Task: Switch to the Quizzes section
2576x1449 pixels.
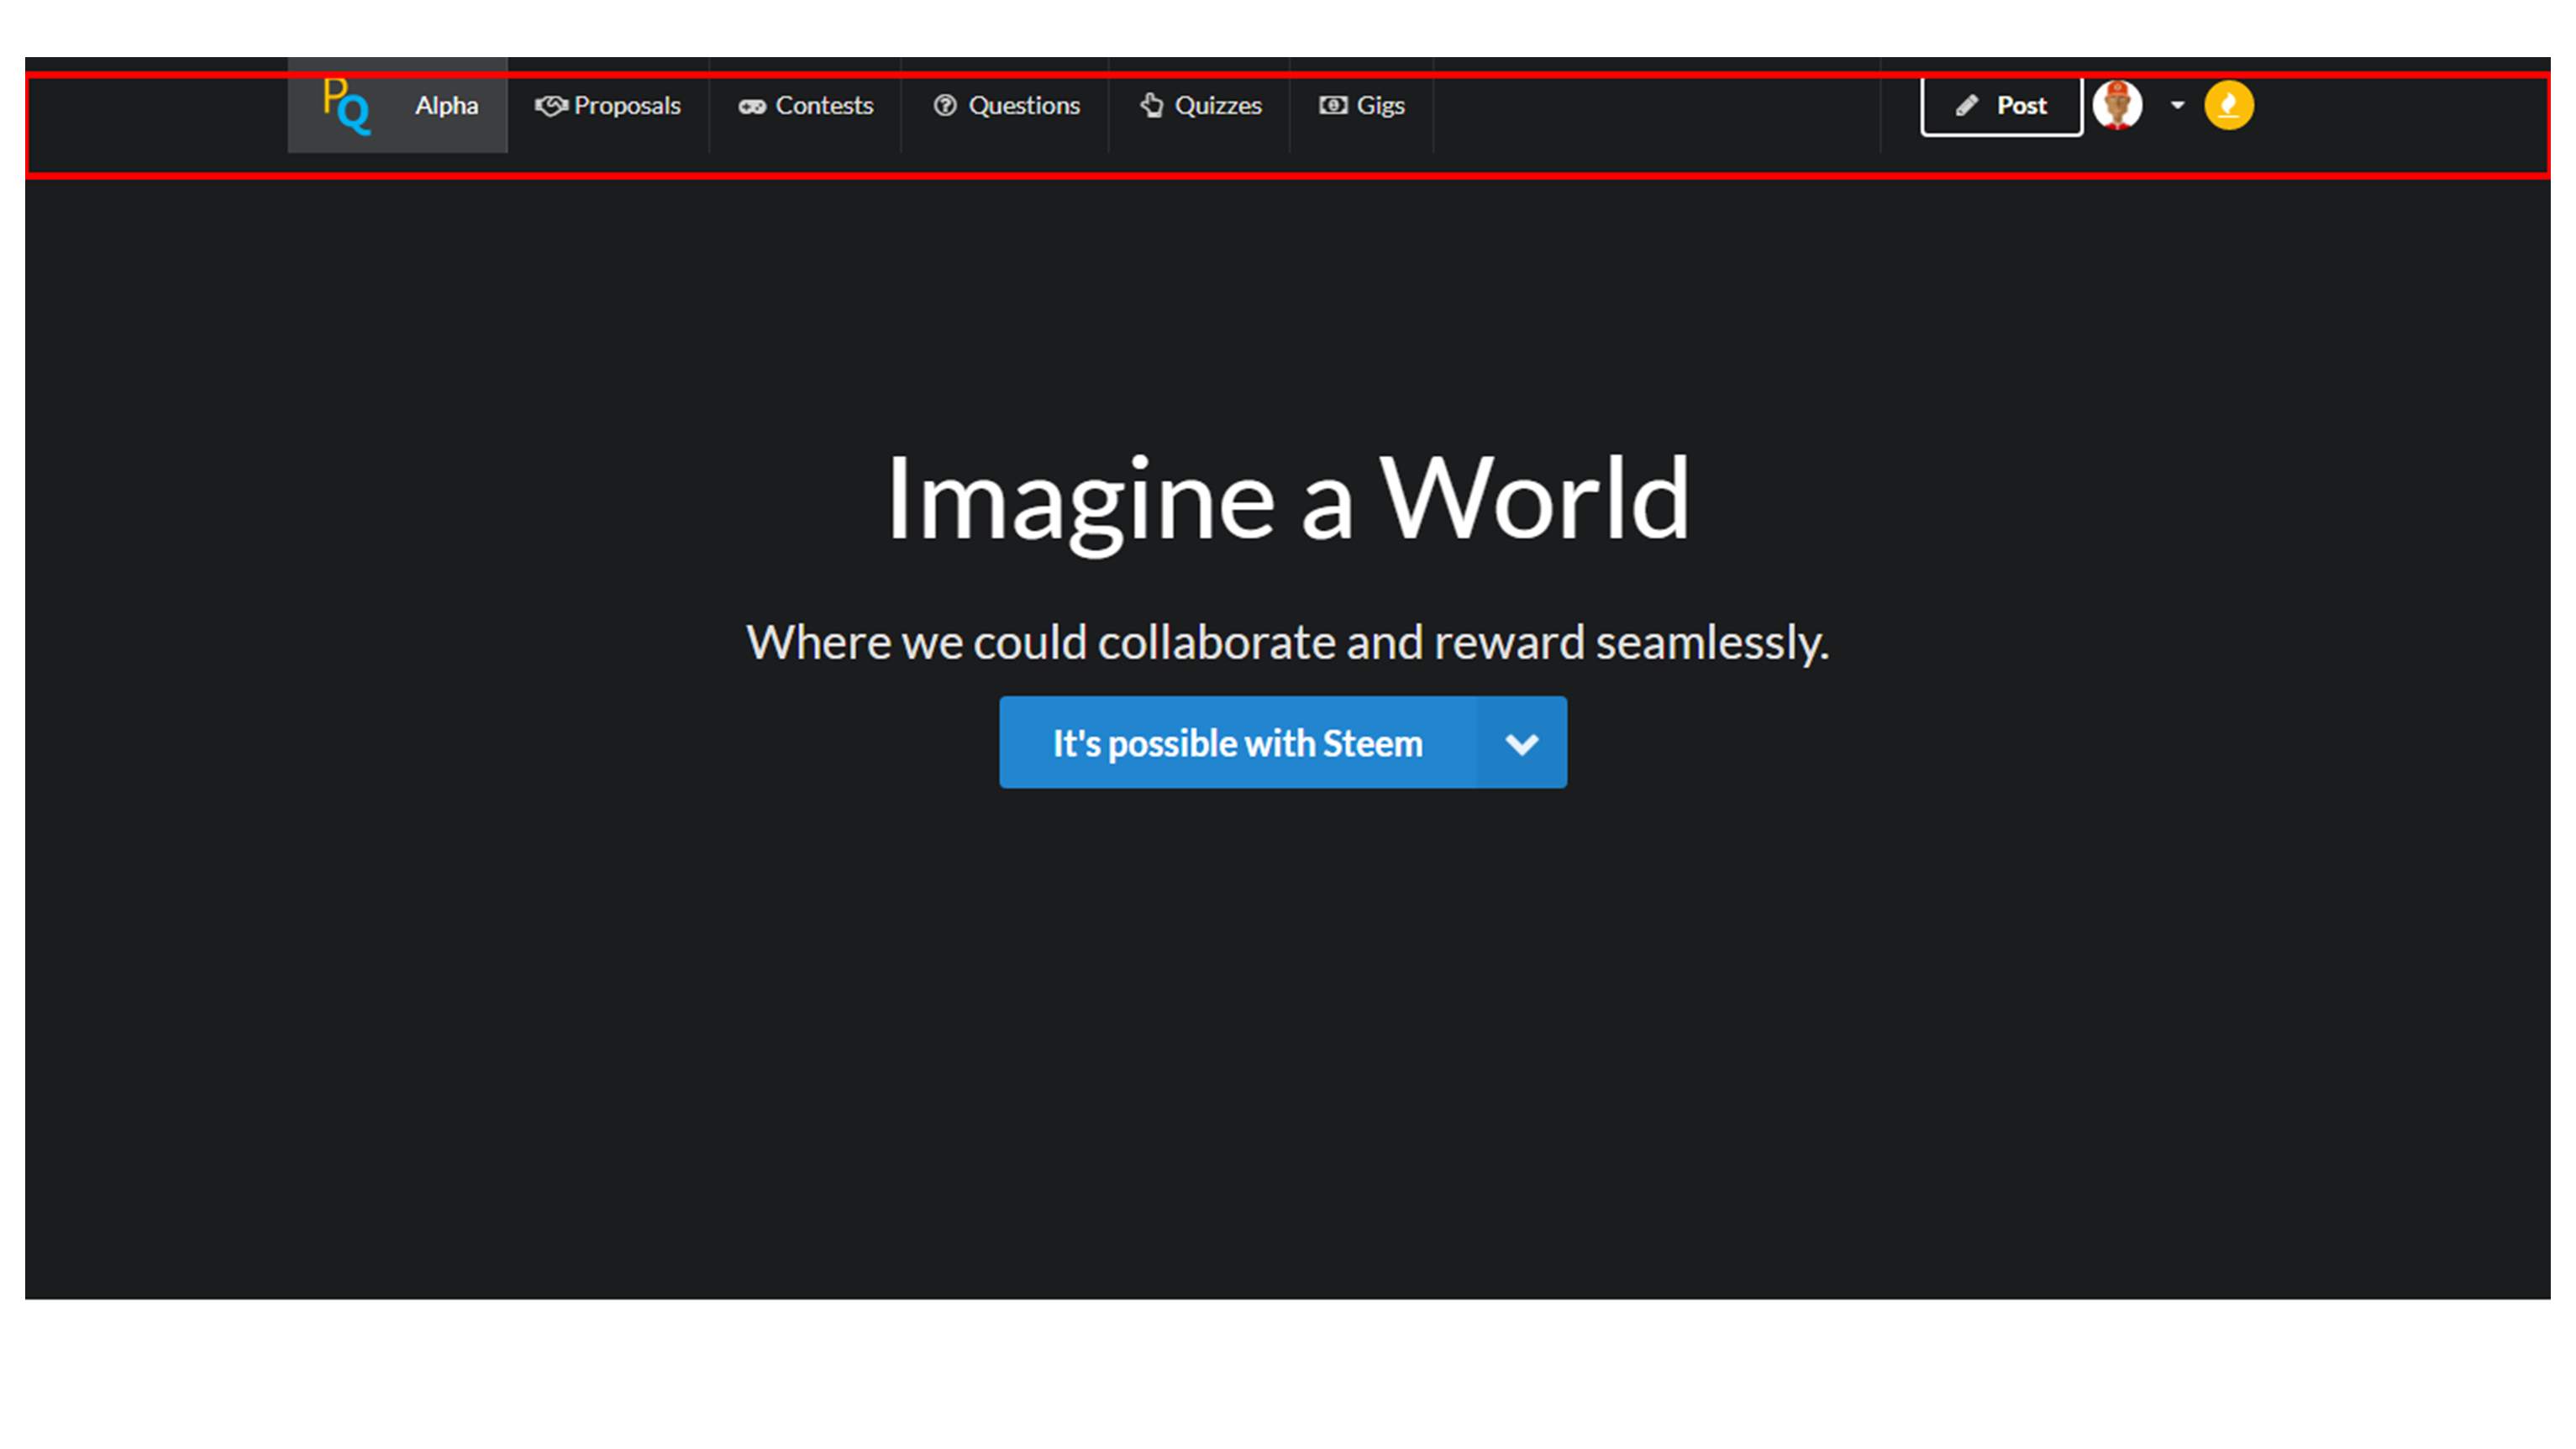Action: pyautogui.click(x=1200, y=105)
